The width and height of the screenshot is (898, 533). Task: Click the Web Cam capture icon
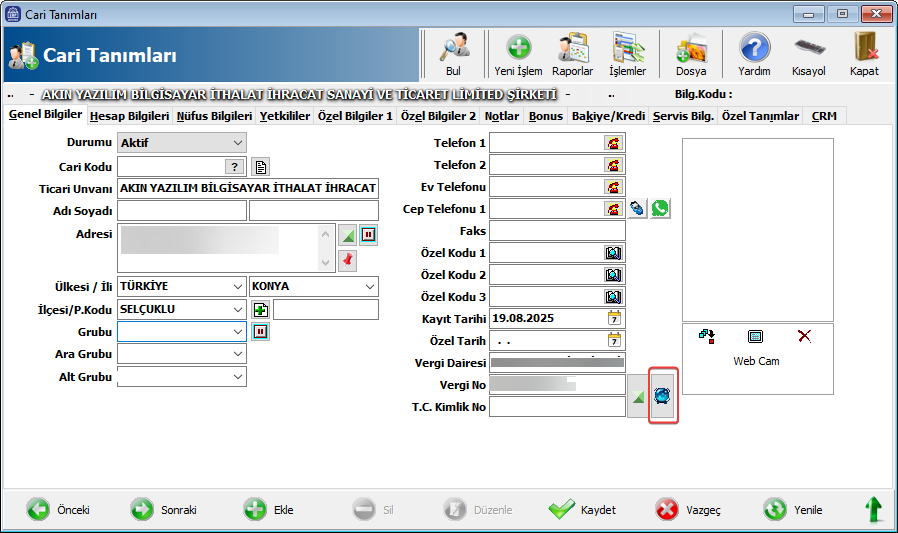pos(755,337)
